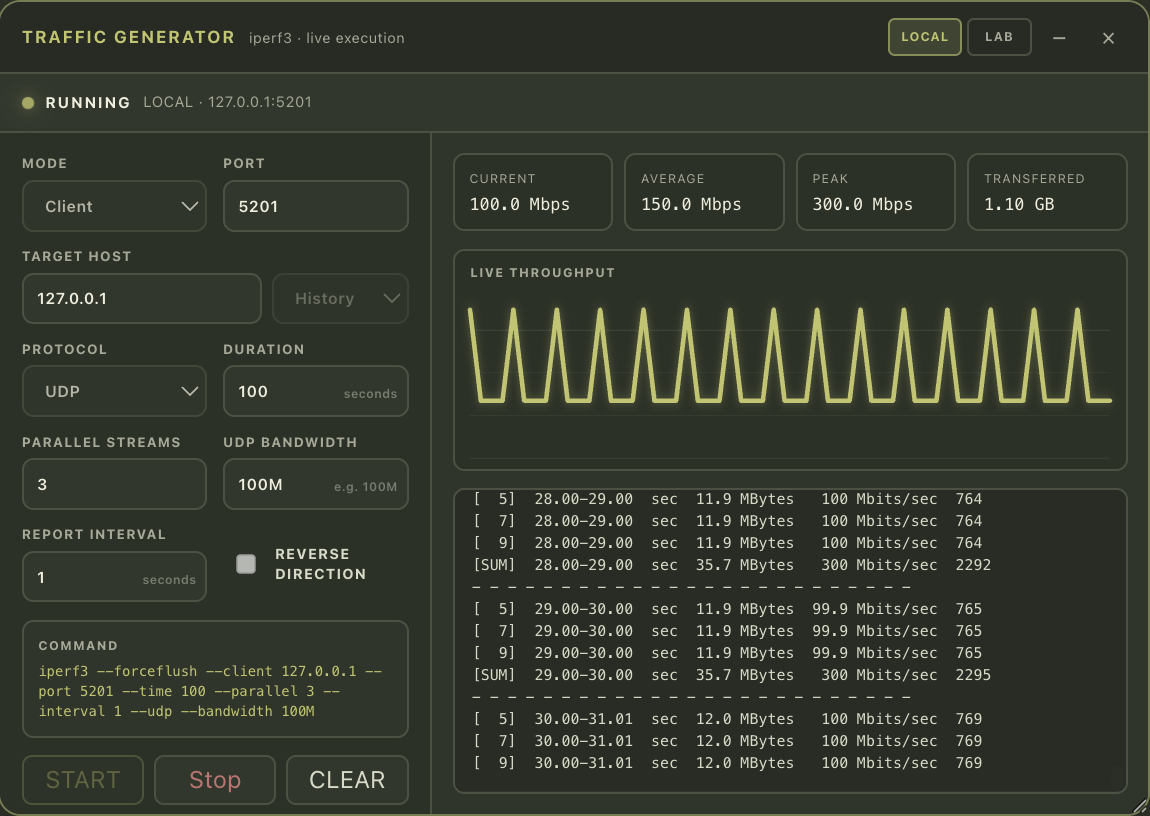Image resolution: width=1150 pixels, height=816 pixels.
Task: Switch to the LOCAL tab
Action: point(924,37)
